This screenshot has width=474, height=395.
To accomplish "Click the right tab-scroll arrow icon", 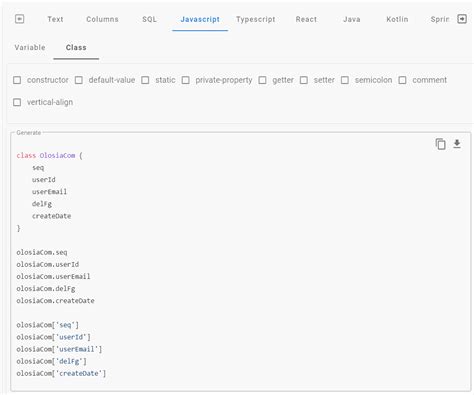I will pos(462,19).
